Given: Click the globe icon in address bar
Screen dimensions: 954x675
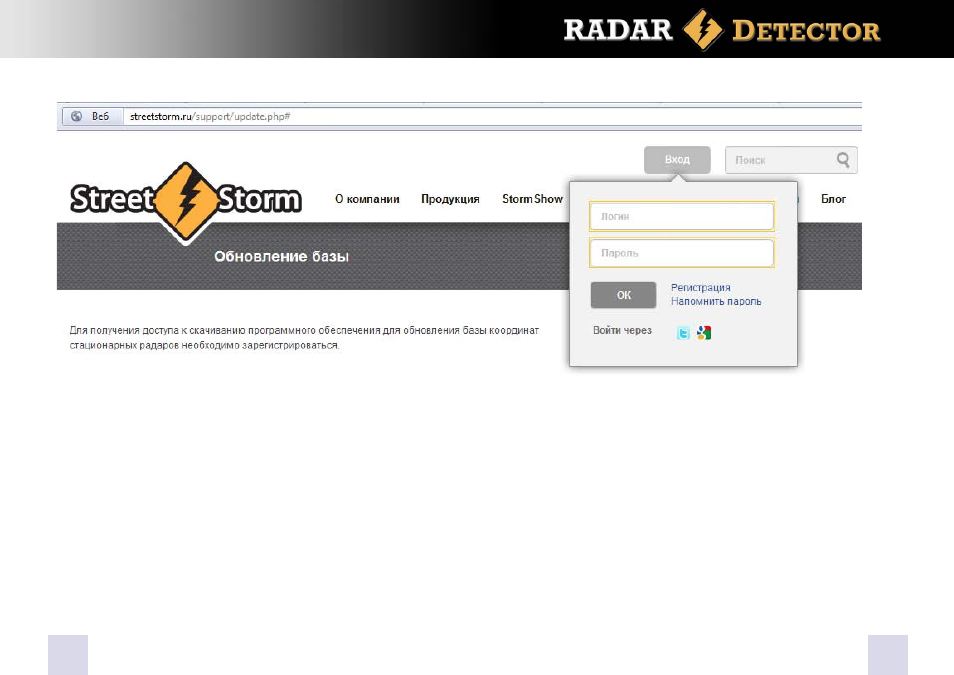Looking at the screenshot, I should 77,116.
